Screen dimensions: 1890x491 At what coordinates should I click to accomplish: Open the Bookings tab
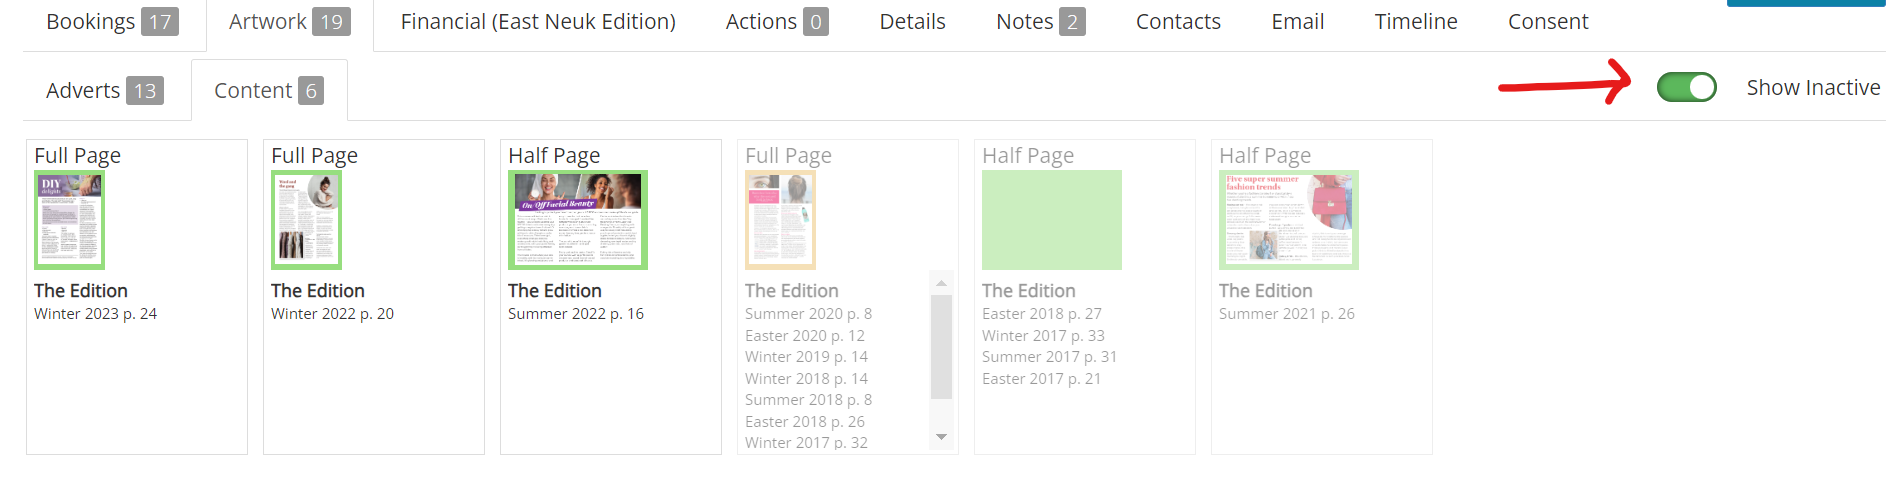(x=112, y=22)
